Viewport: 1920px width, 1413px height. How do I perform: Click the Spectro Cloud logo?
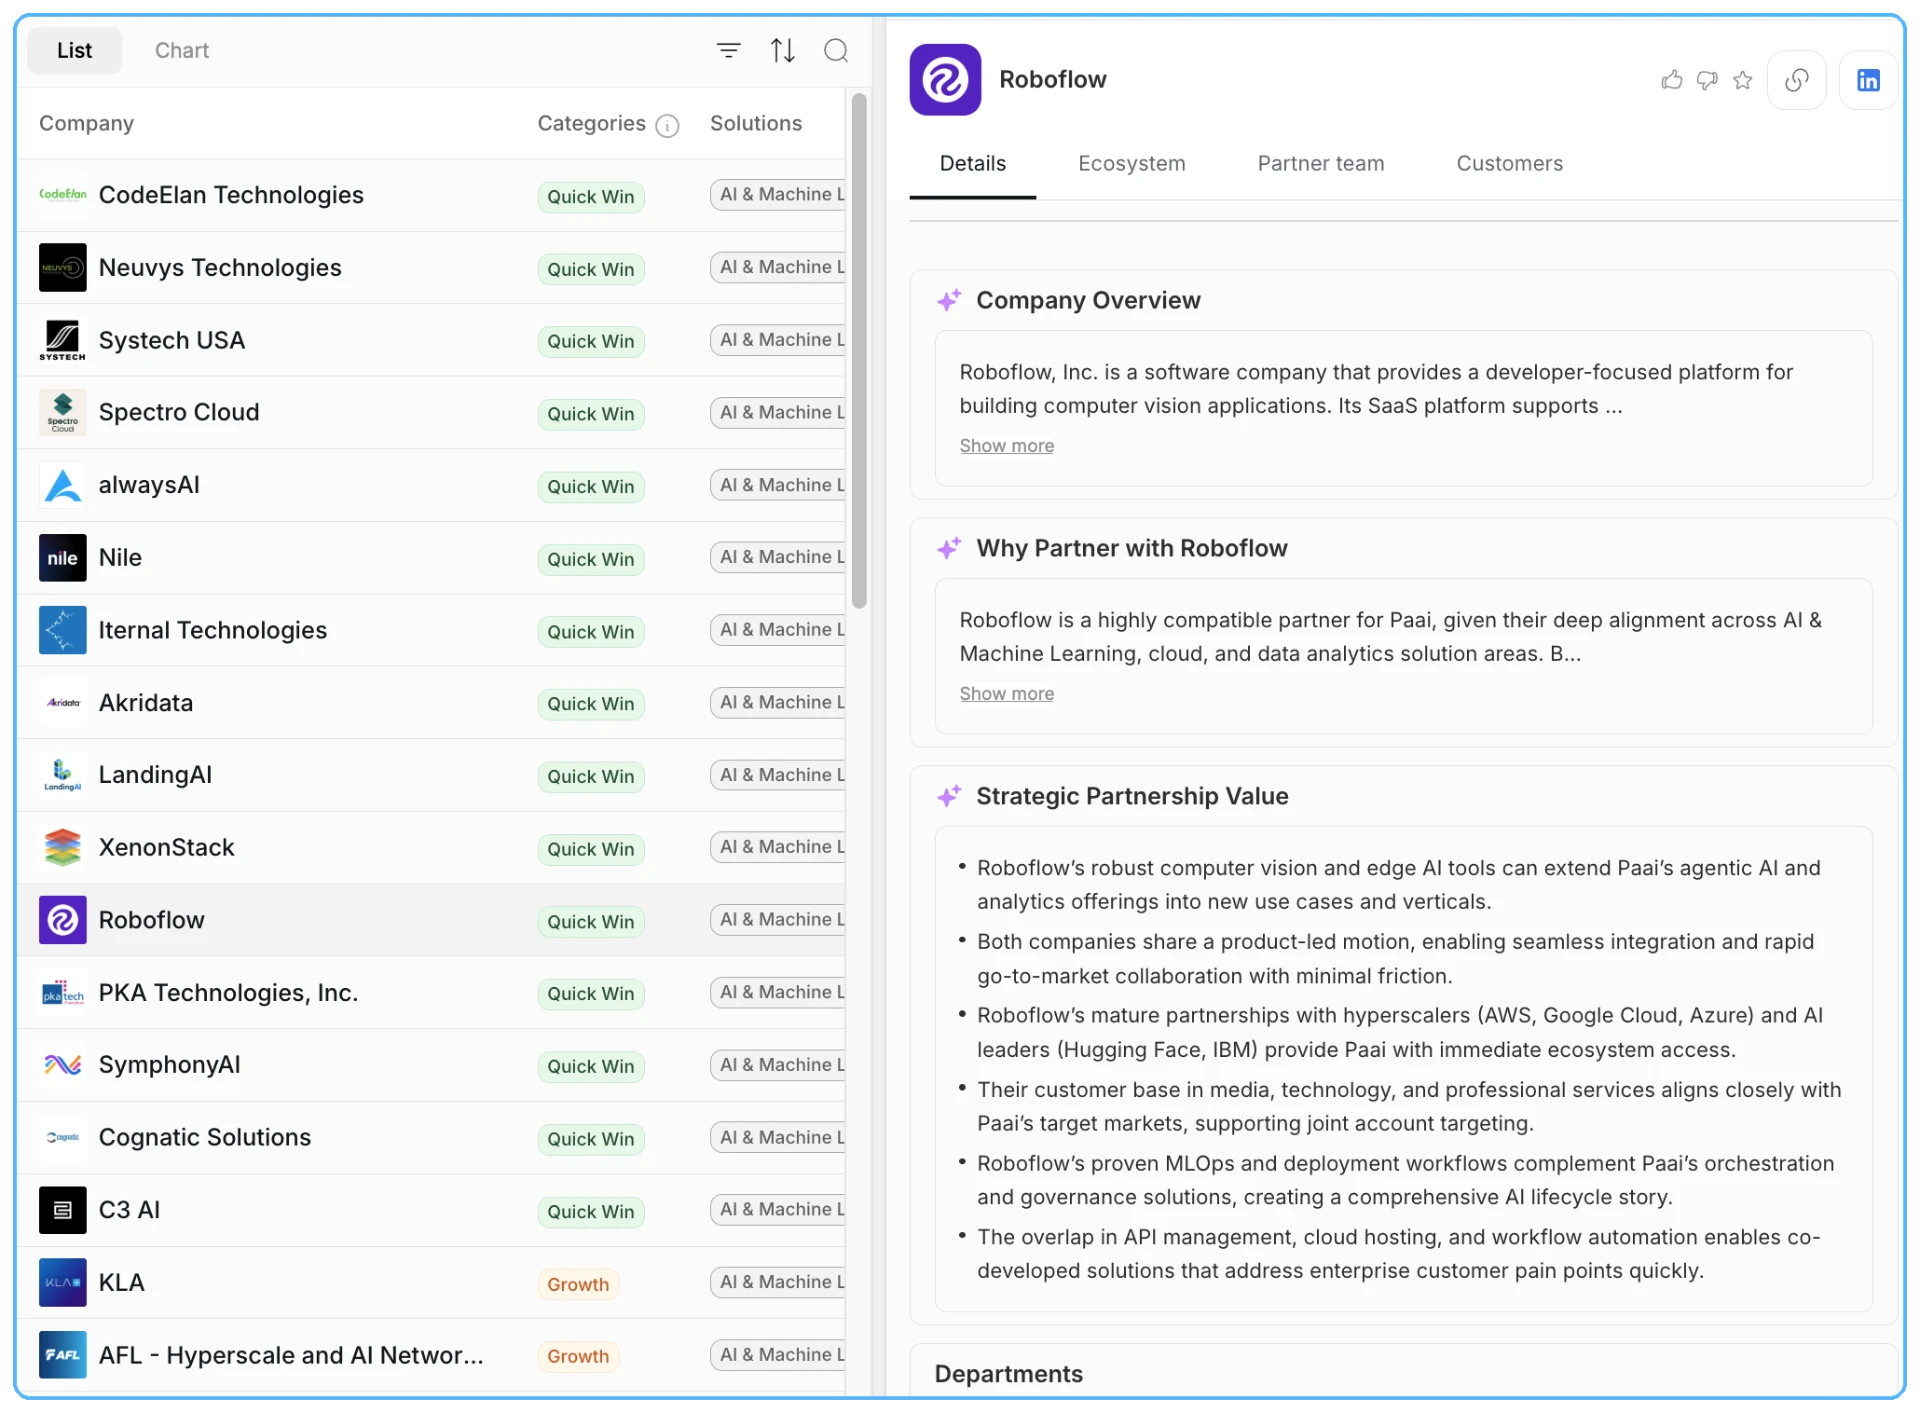click(63, 413)
